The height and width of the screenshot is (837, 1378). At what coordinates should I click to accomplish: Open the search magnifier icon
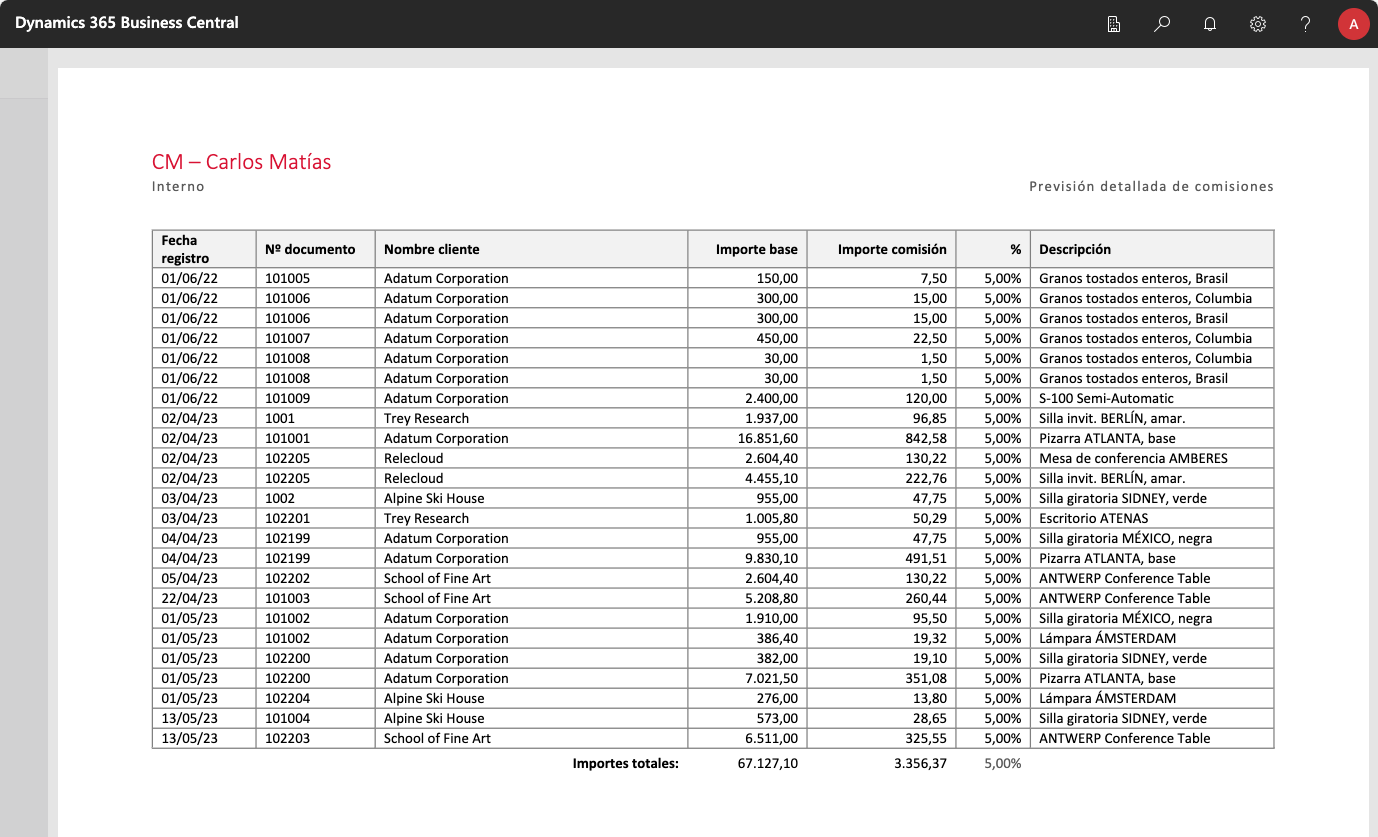click(1161, 24)
